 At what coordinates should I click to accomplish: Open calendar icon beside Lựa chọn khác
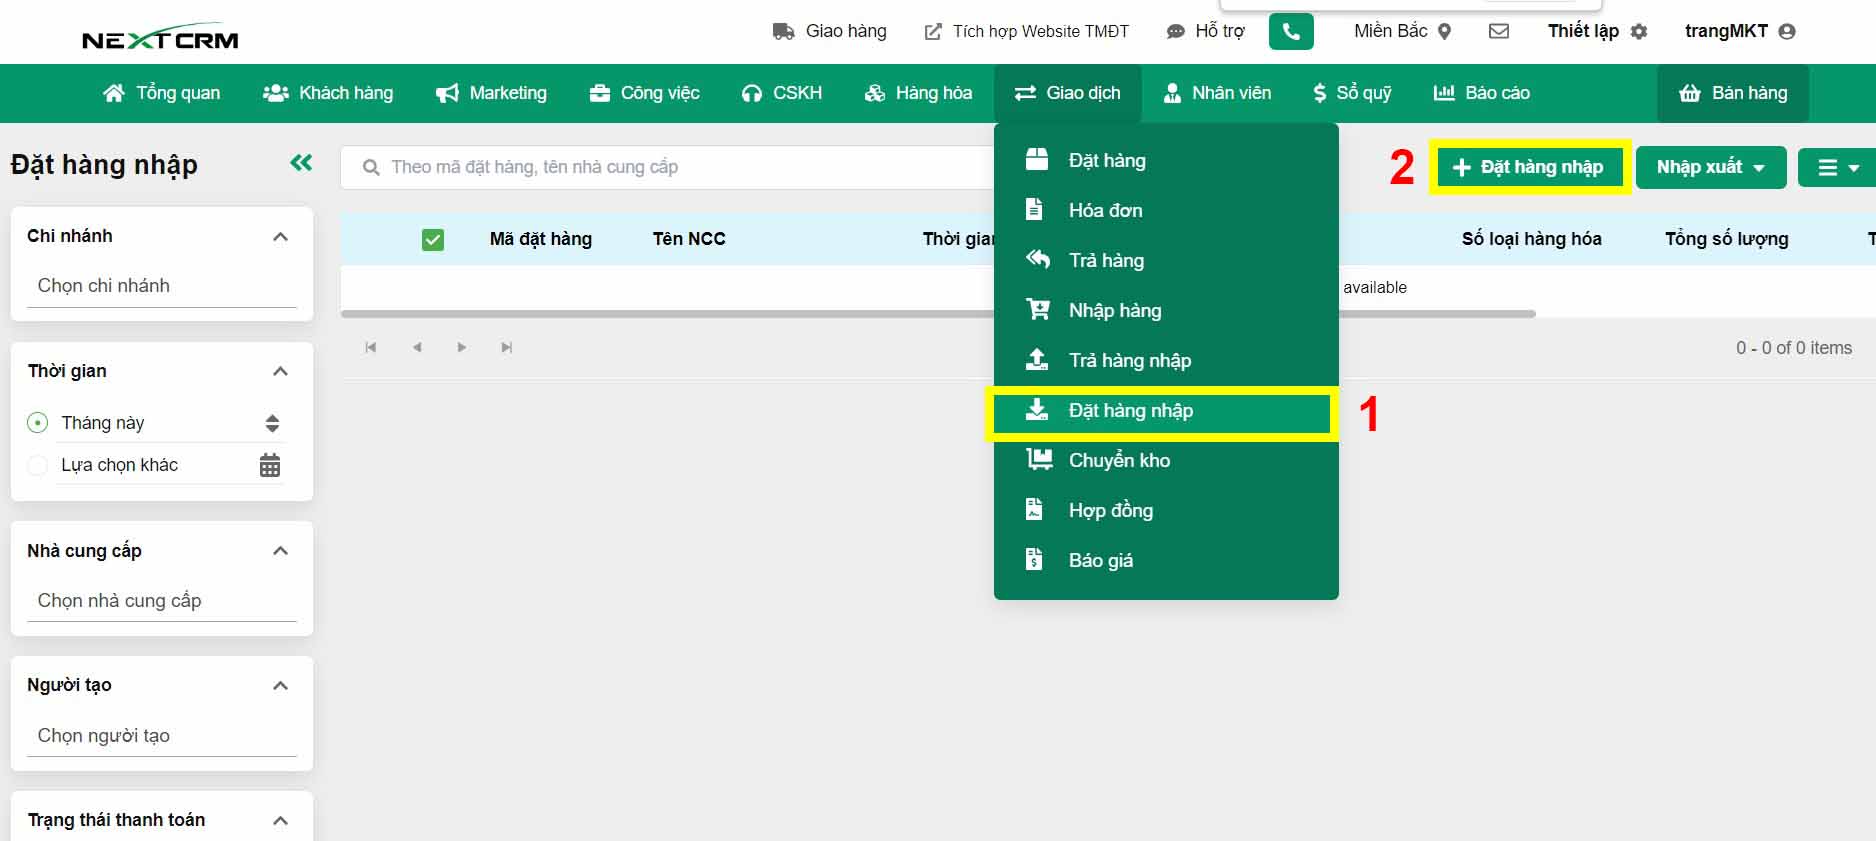point(270,465)
